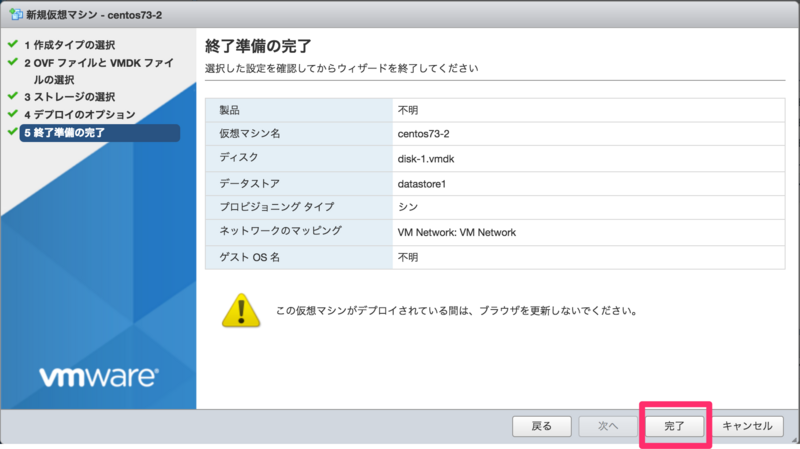Click green checkmark beside 終了準備の完了
Viewport: 800px width, 449px height.
(x=13, y=132)
